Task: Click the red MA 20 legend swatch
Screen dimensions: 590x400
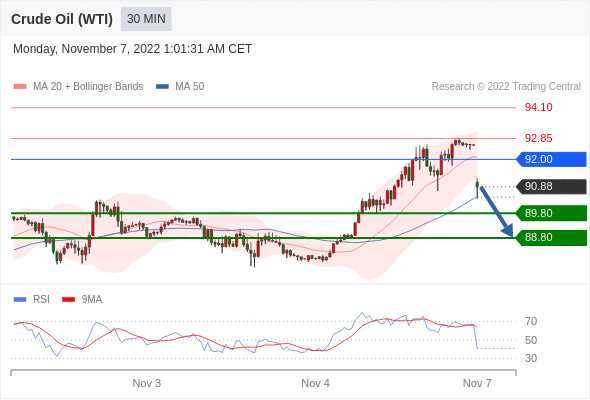Action: (20, 87)
